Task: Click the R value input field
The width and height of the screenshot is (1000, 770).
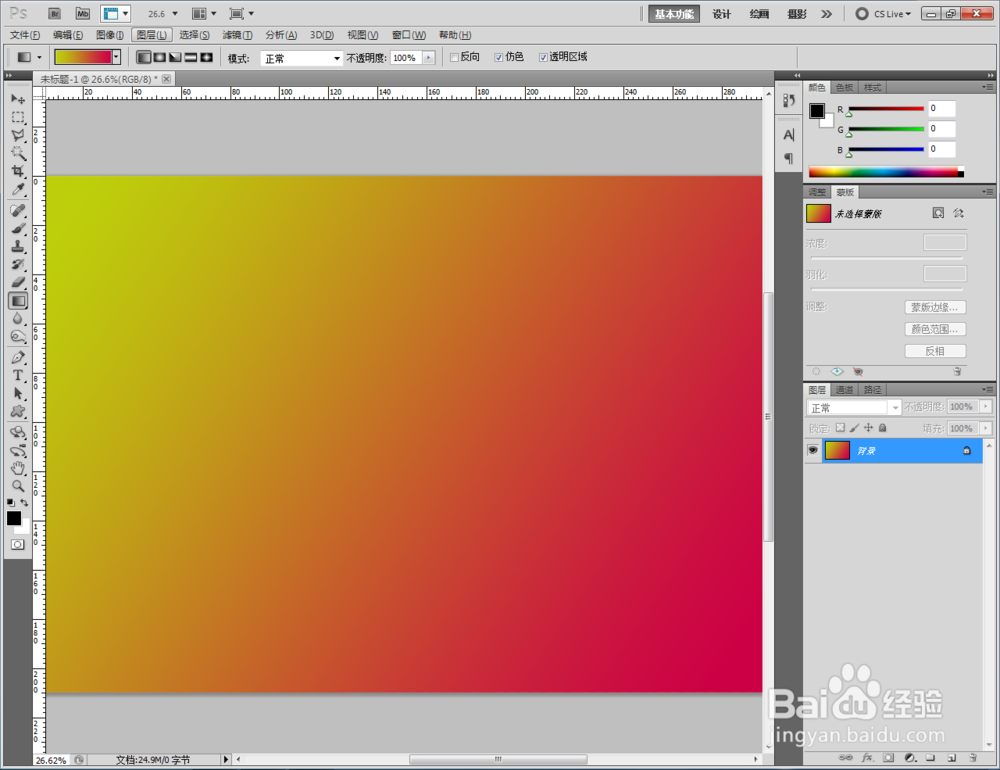Action: [x=942, y=108]
